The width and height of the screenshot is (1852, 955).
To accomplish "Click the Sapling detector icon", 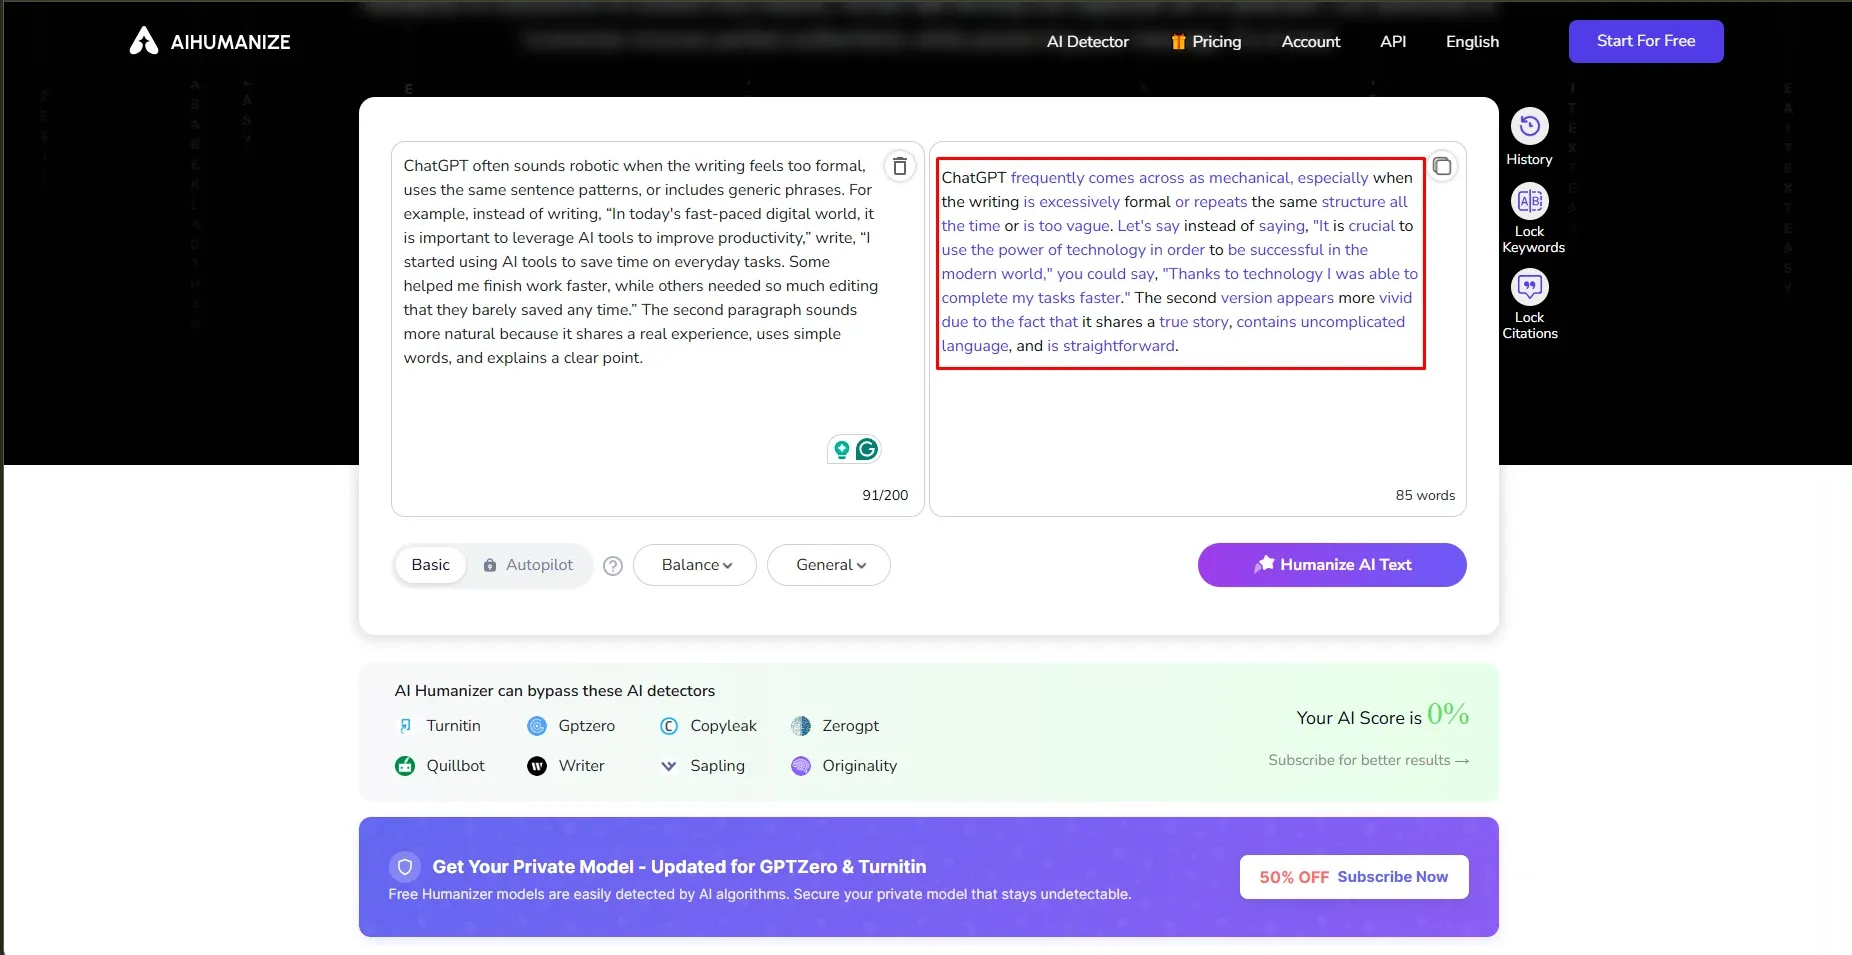I will point(669,766).
